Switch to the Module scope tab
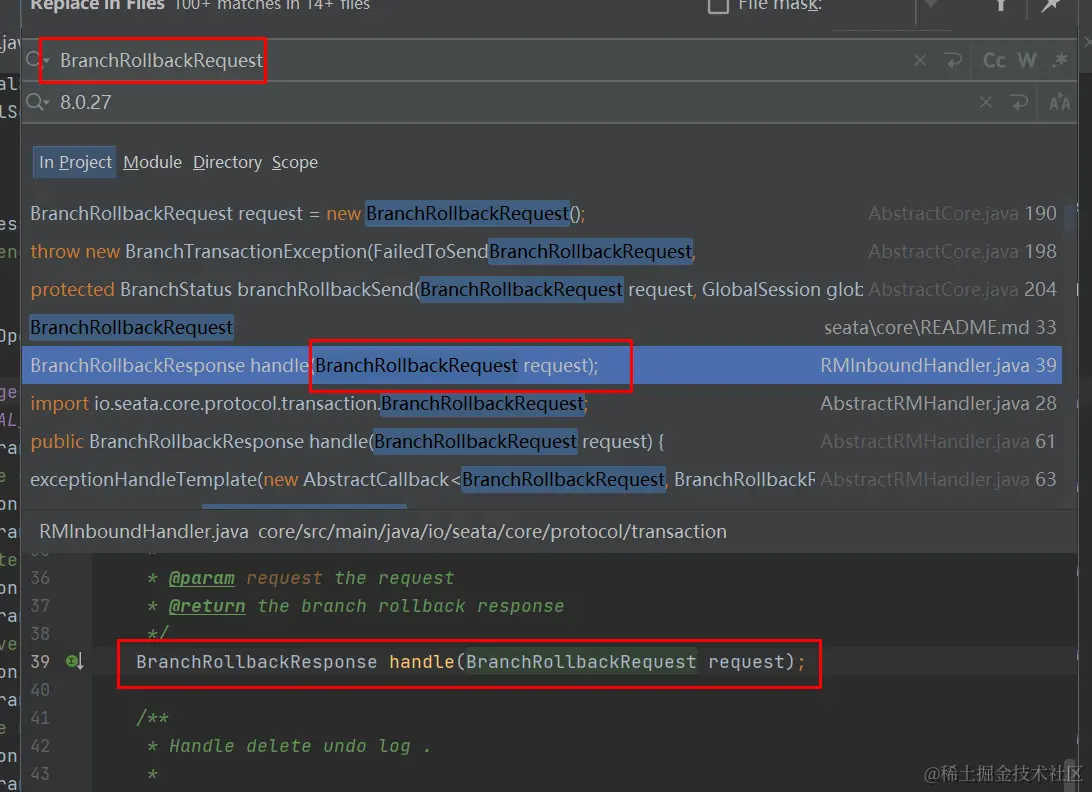Screen dimensions: 1092x792 click(153, 162)
